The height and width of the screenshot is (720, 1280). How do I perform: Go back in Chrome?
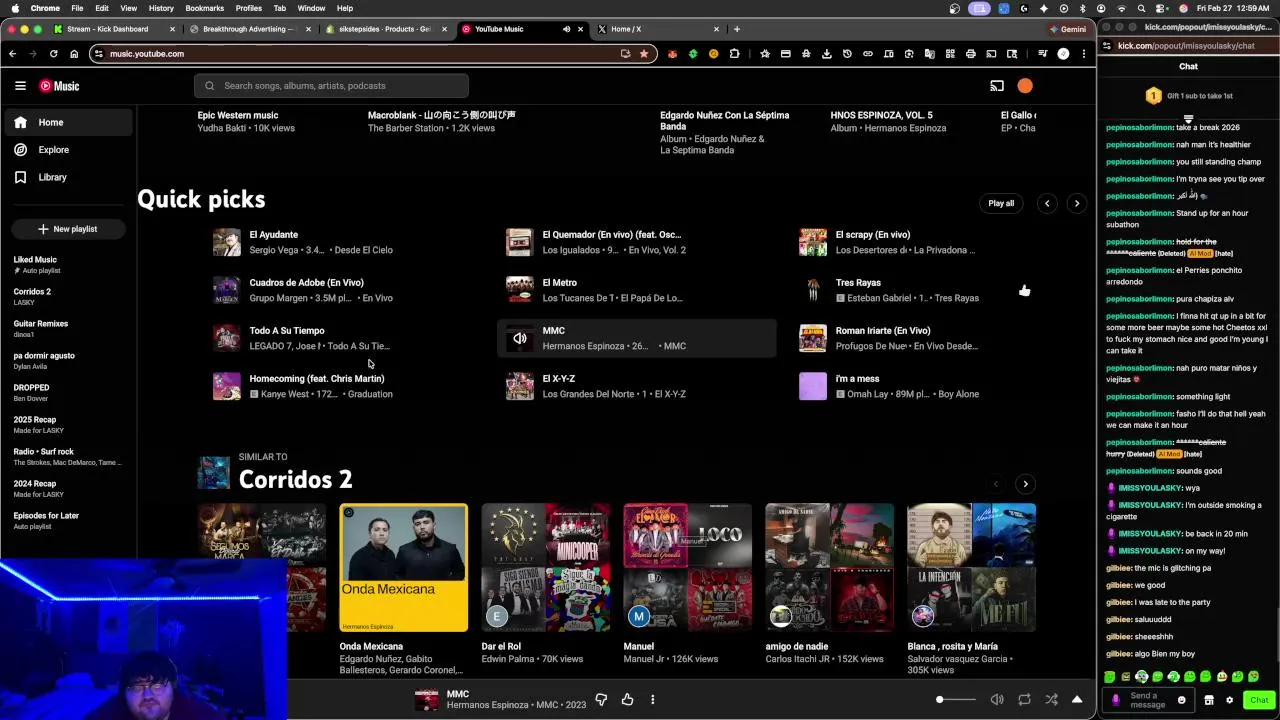coord(12,54)
